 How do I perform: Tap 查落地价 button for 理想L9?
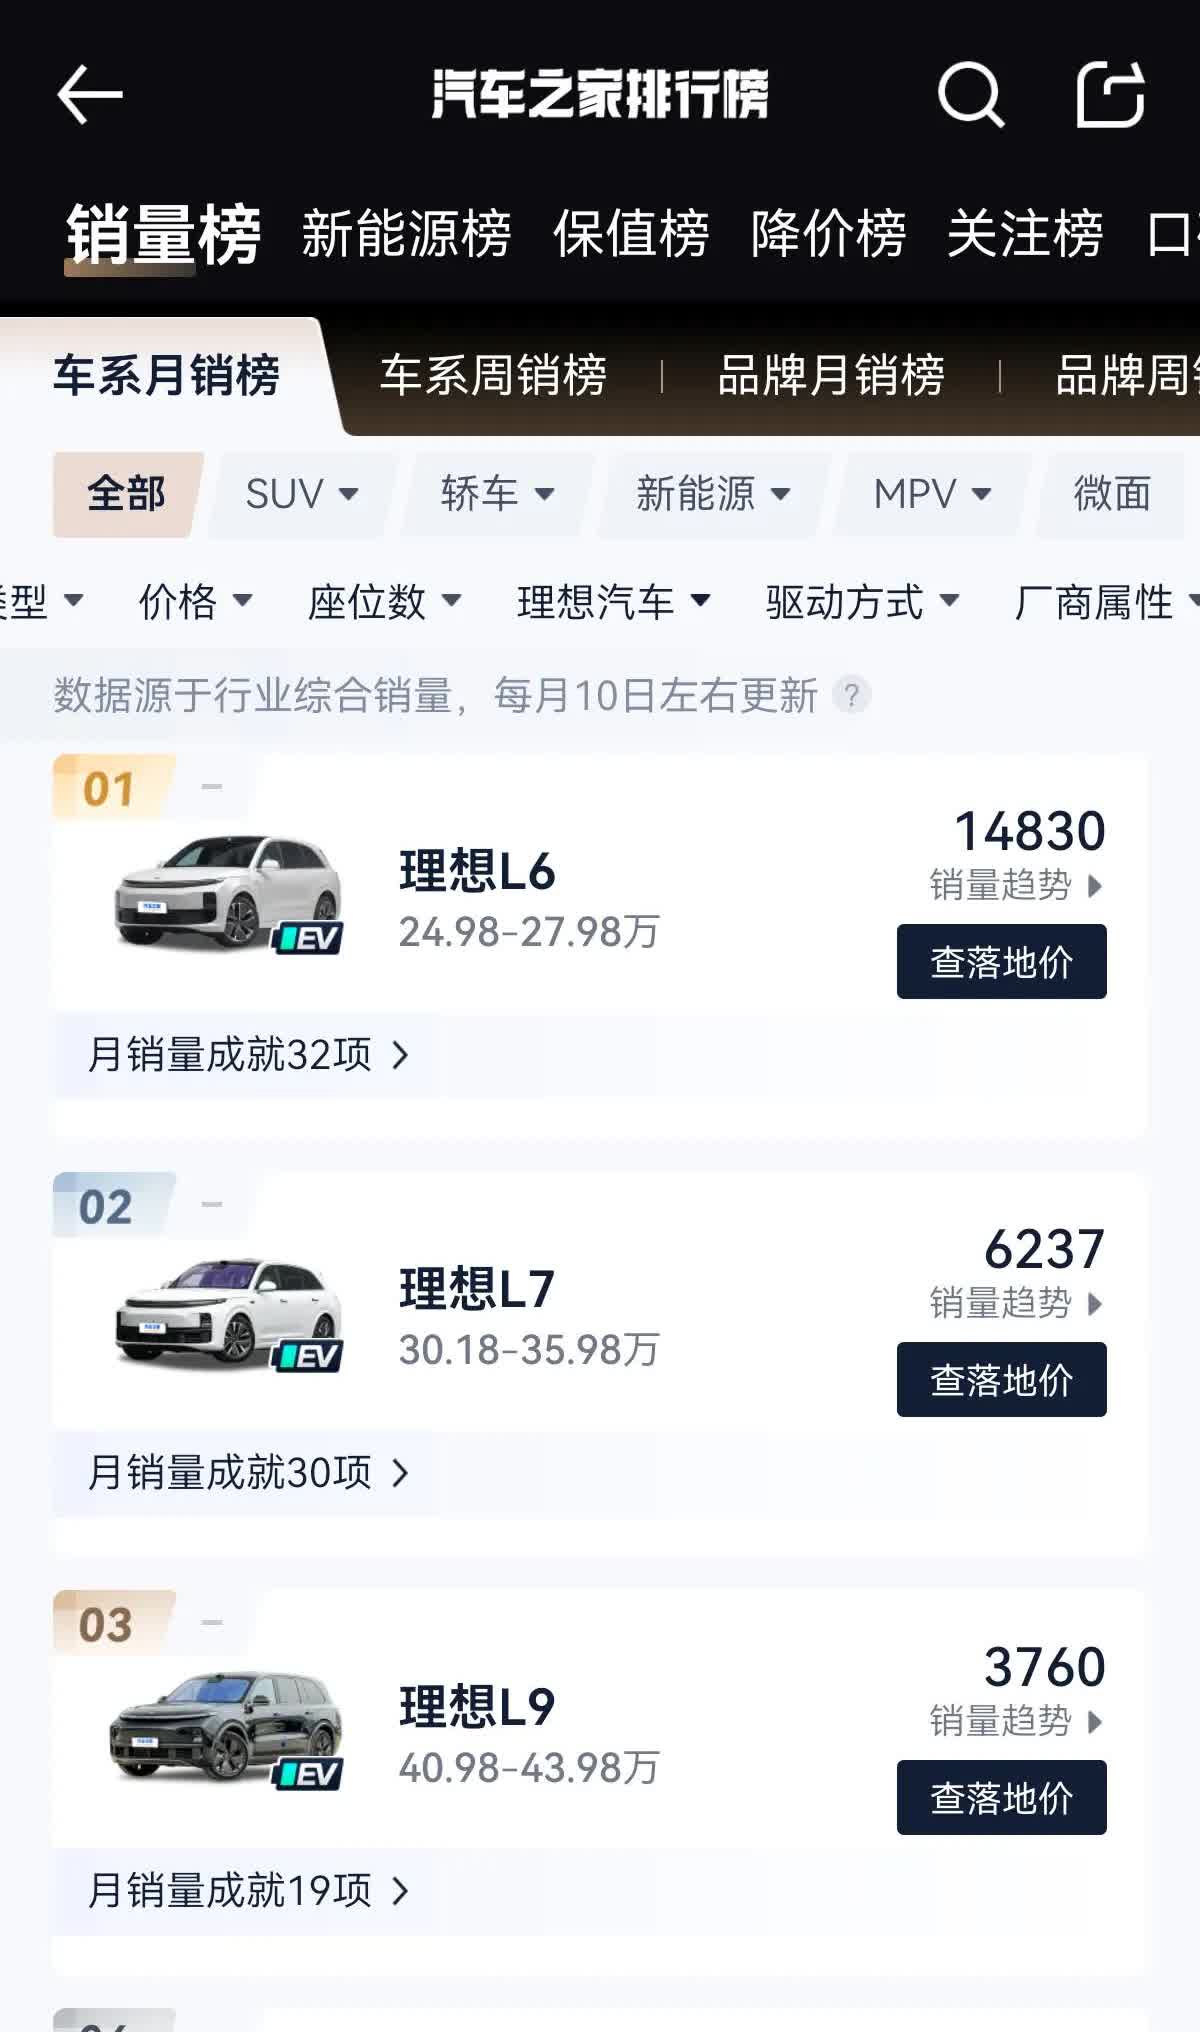(1001, 1798)
